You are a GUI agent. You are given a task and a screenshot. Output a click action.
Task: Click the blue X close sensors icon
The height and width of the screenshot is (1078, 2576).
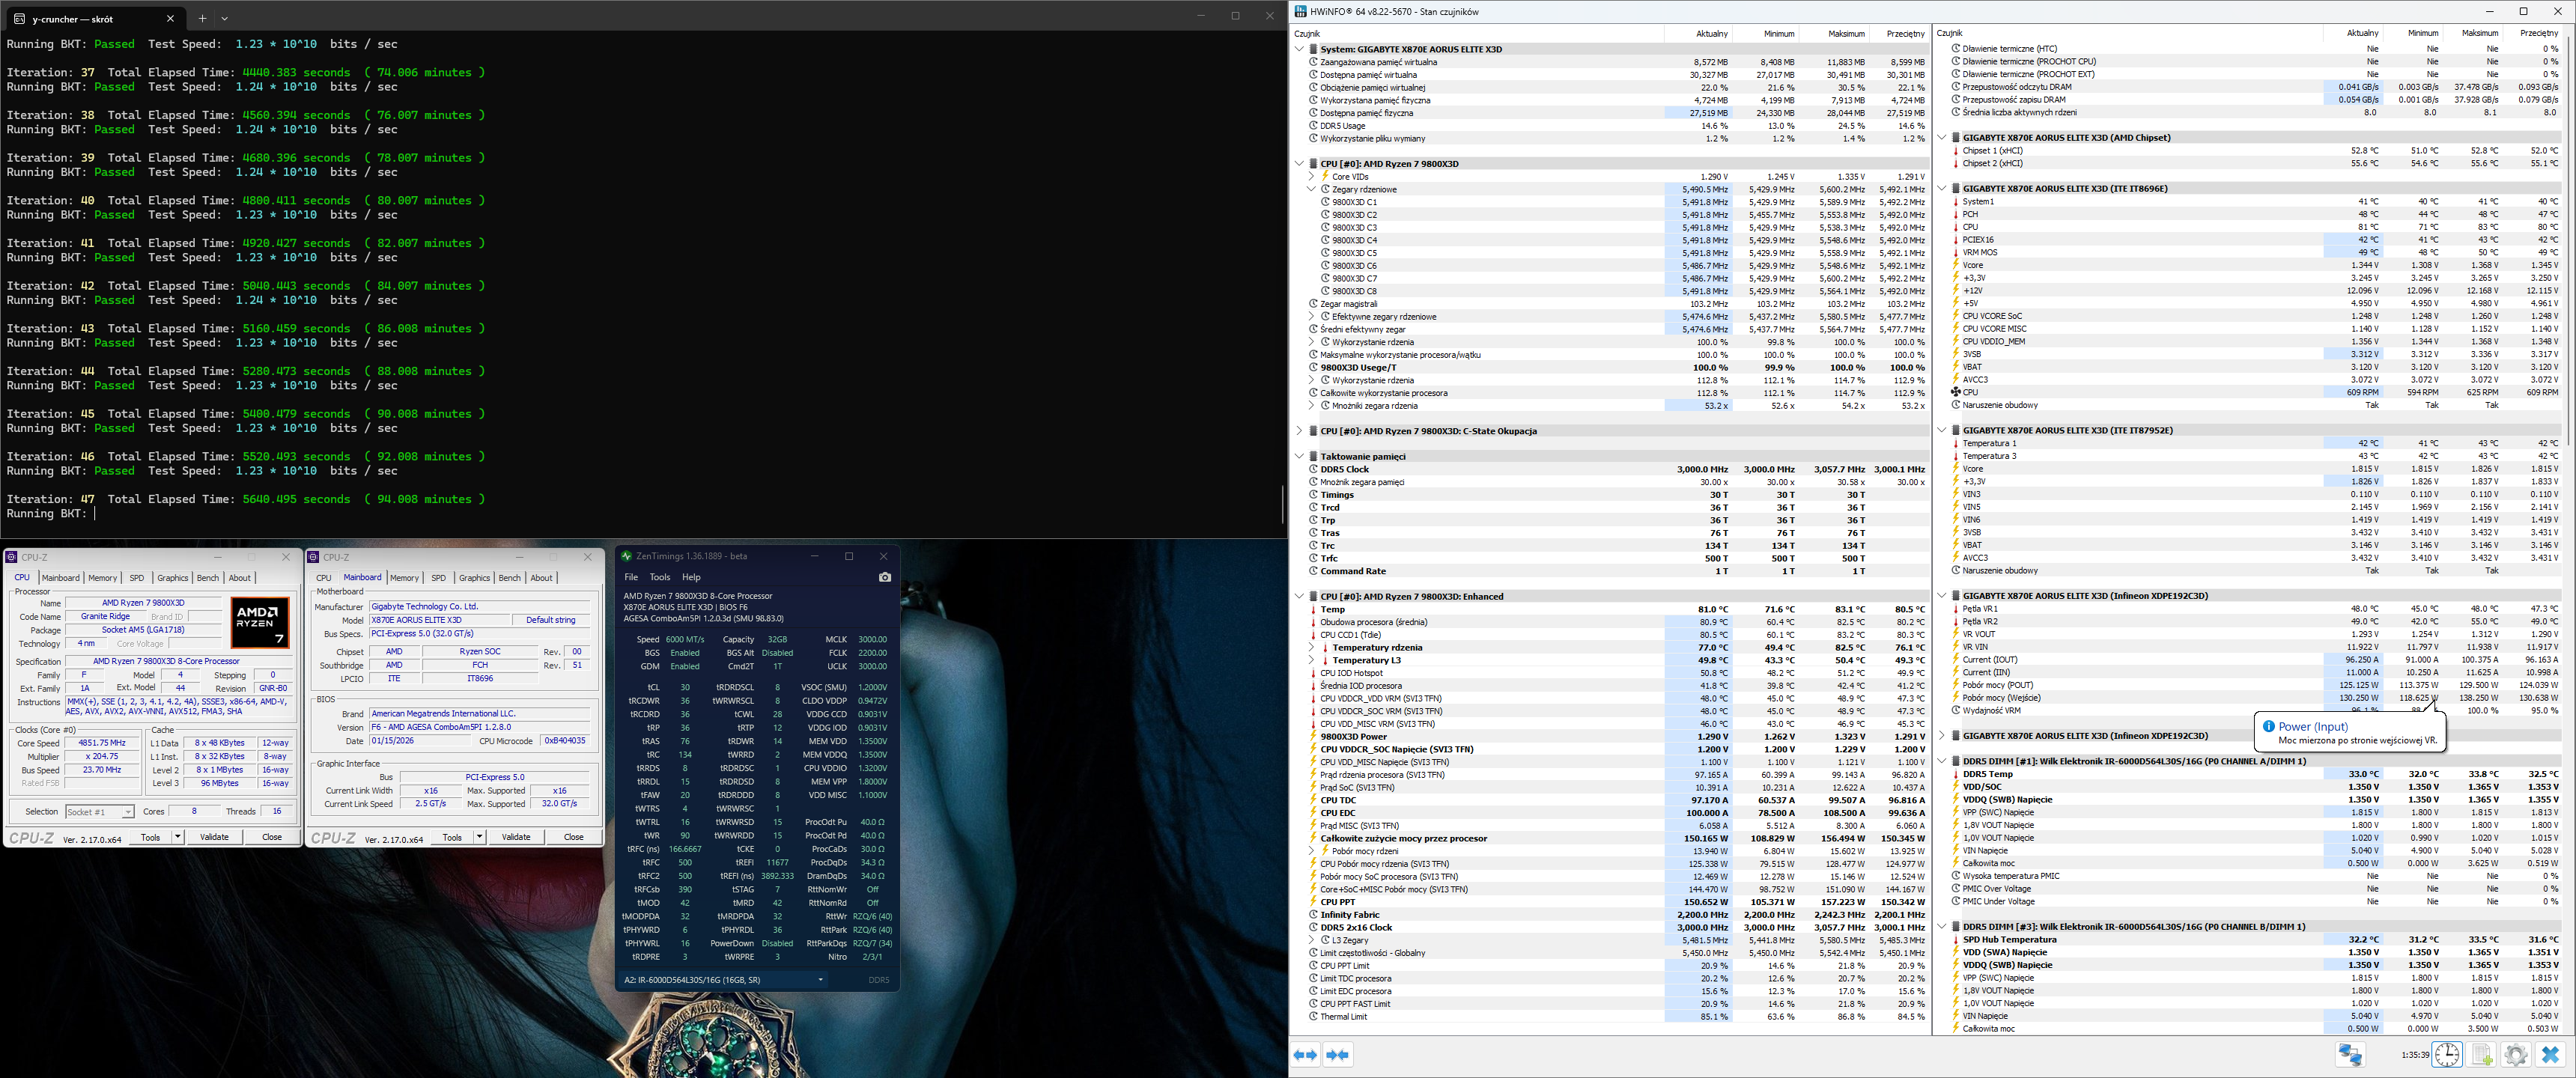coord(2550,1055)
